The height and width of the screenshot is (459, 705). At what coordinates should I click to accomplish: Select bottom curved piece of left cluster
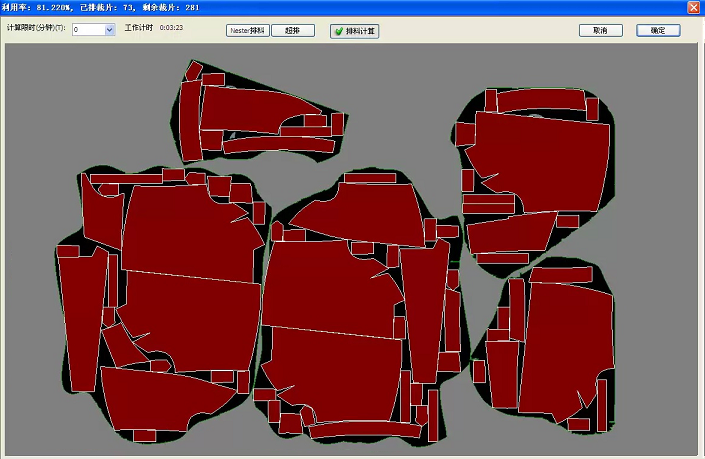(170, 400)
